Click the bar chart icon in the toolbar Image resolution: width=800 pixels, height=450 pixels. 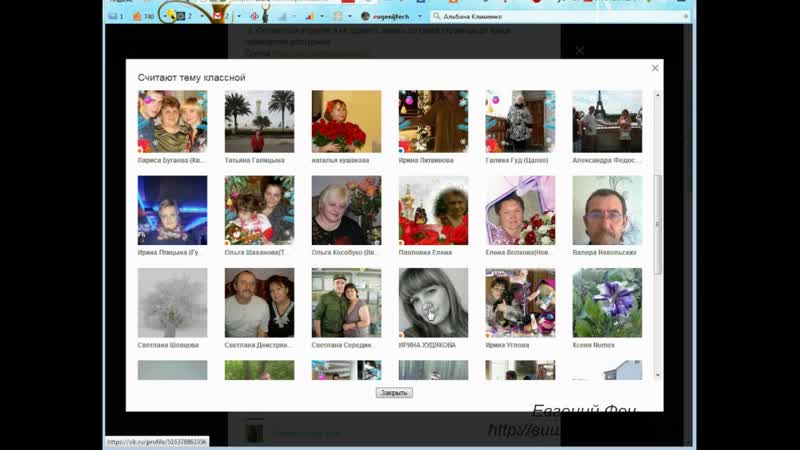310,16
